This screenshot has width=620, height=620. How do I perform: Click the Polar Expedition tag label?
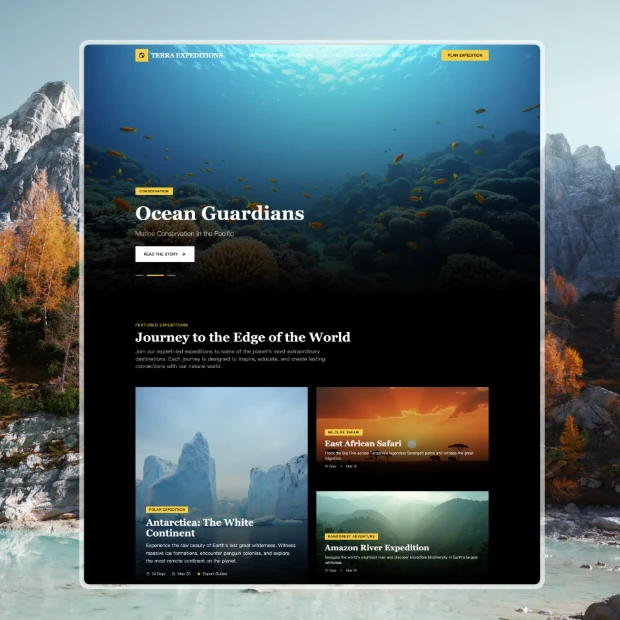168,510
